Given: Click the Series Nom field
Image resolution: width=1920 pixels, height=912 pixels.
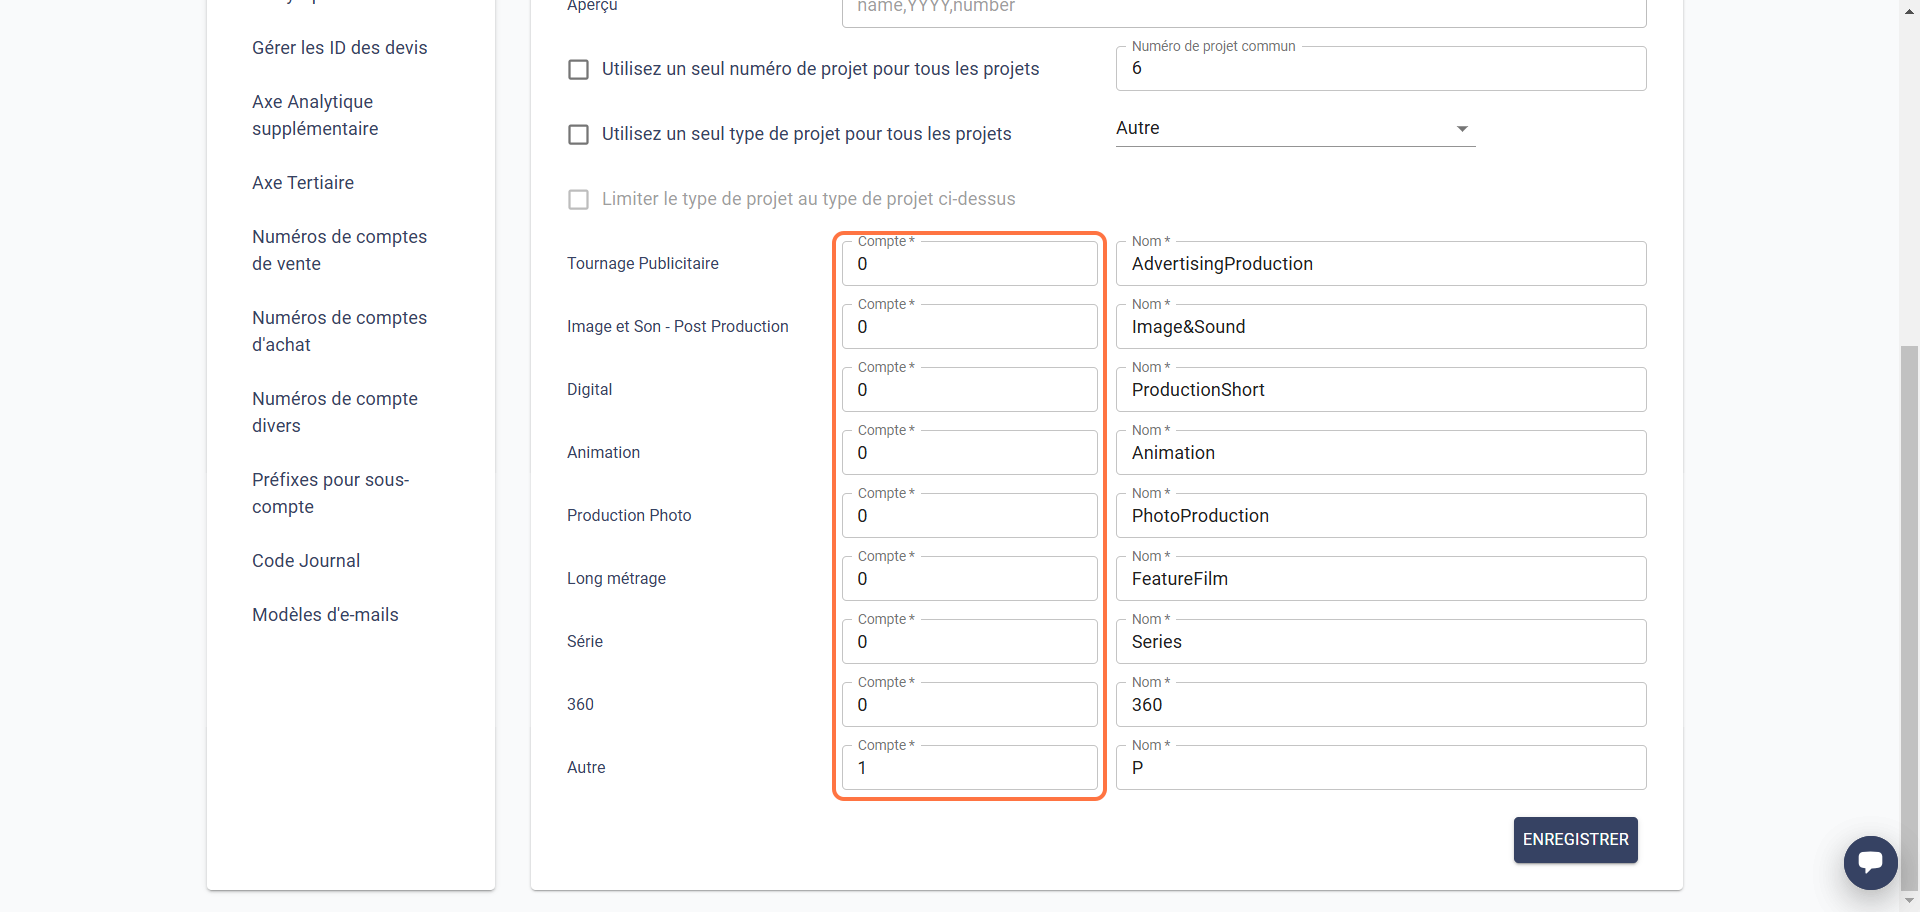Looking at the screenshot, I should pos(1381,642).
